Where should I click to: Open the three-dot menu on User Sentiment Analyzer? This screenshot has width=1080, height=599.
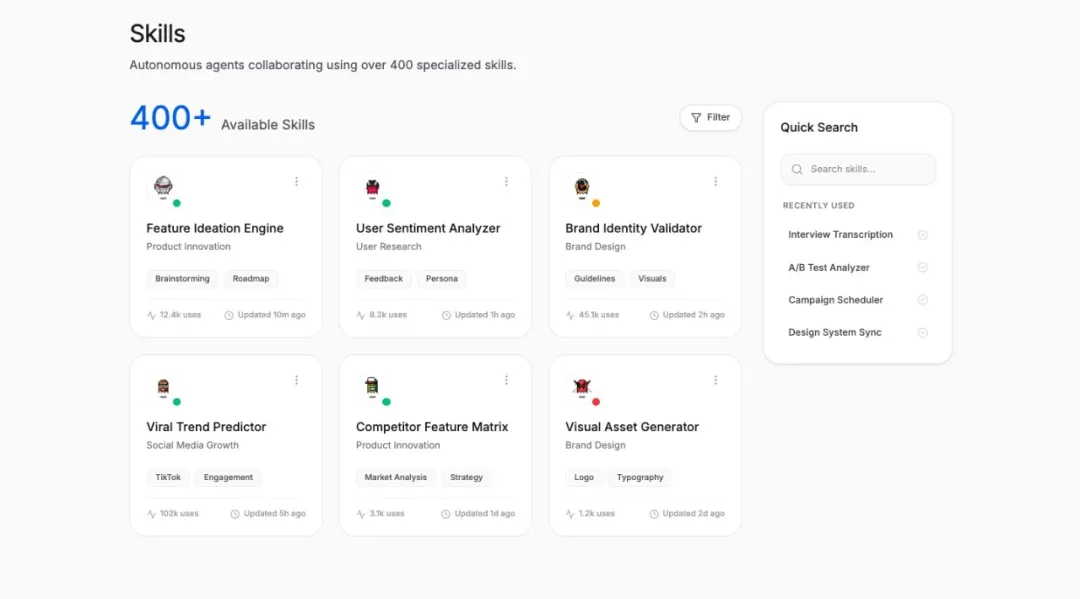click(x=506, y=182)
